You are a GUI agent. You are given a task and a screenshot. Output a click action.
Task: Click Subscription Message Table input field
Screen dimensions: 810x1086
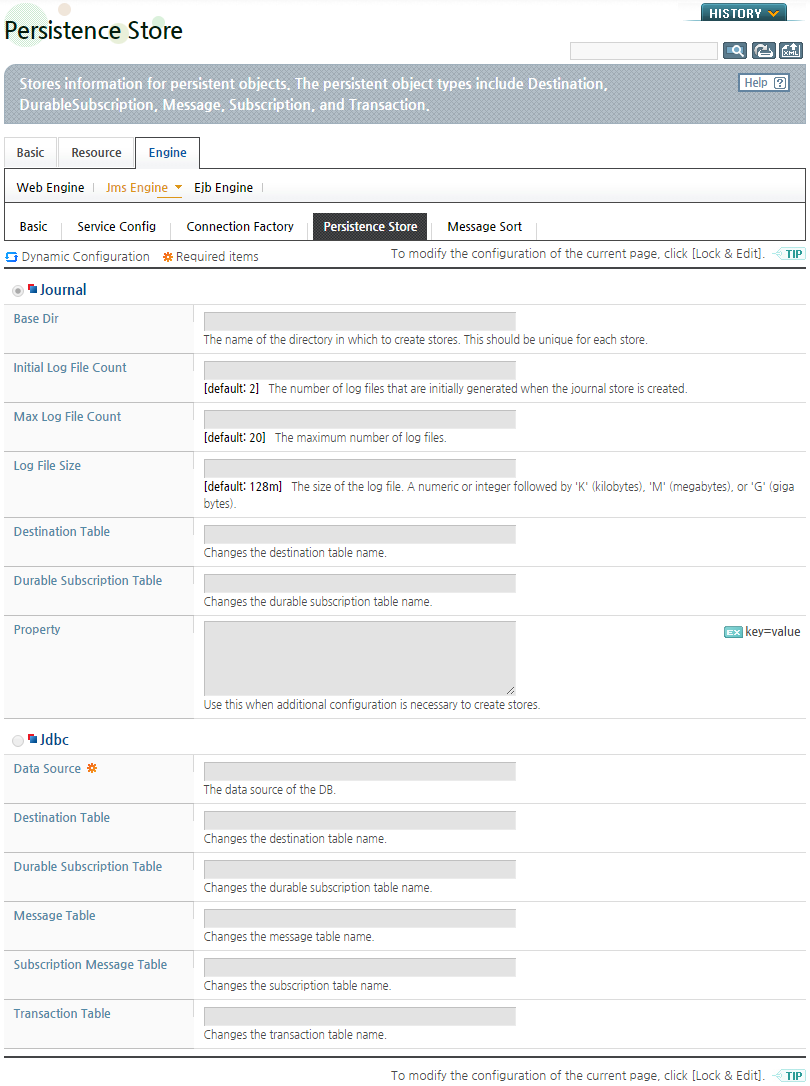point(360,968)
